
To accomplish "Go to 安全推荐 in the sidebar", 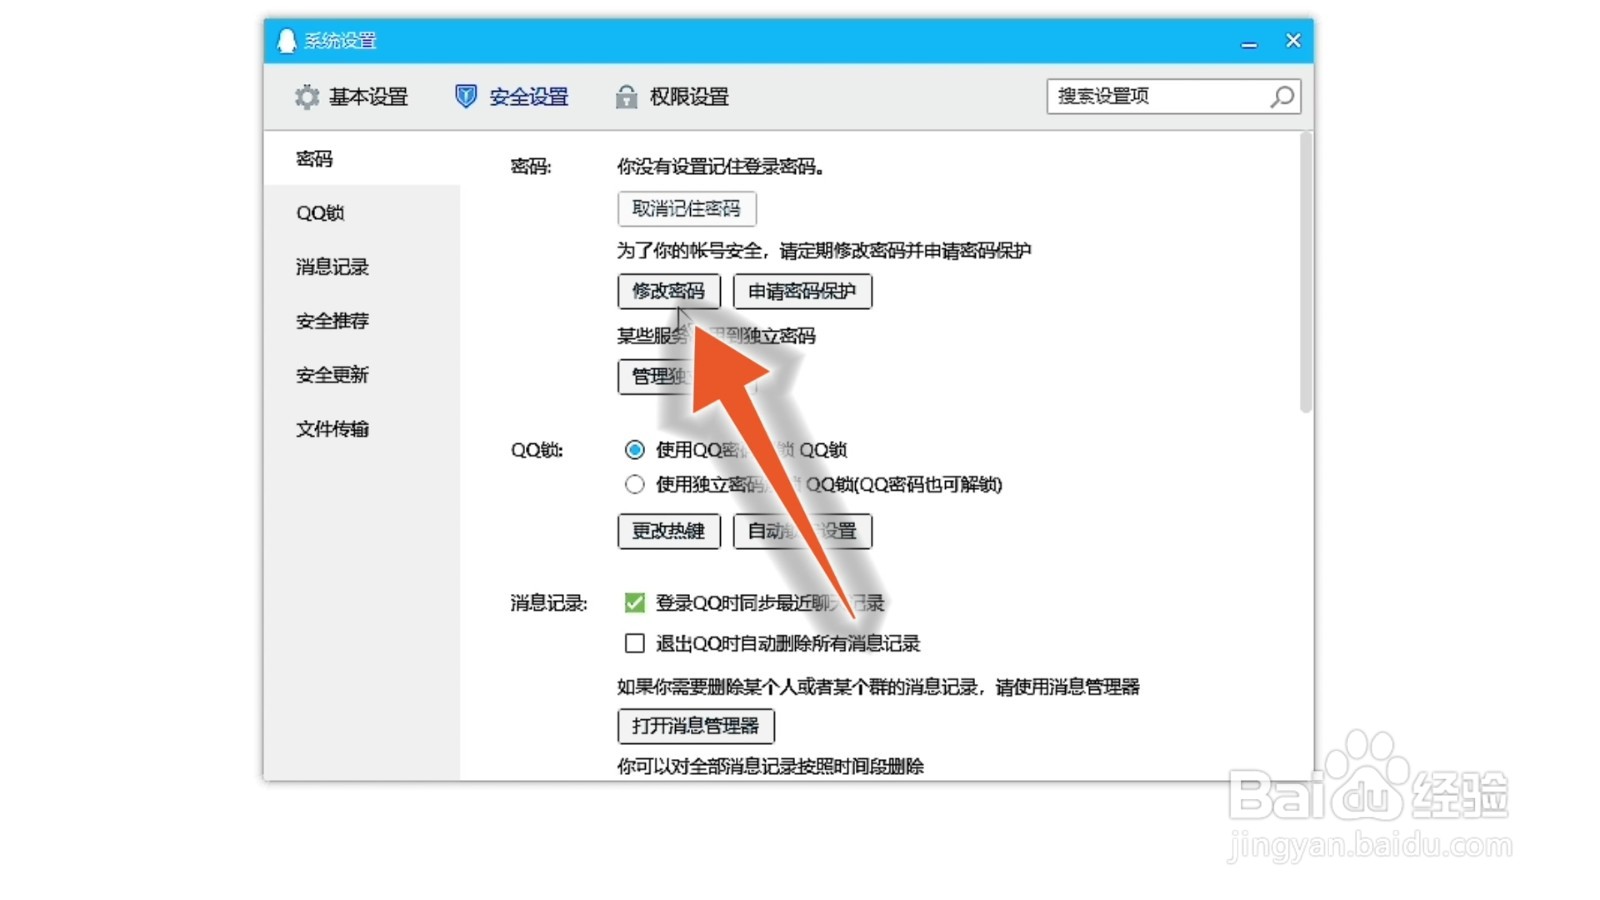I will click(x=362, y=321).
